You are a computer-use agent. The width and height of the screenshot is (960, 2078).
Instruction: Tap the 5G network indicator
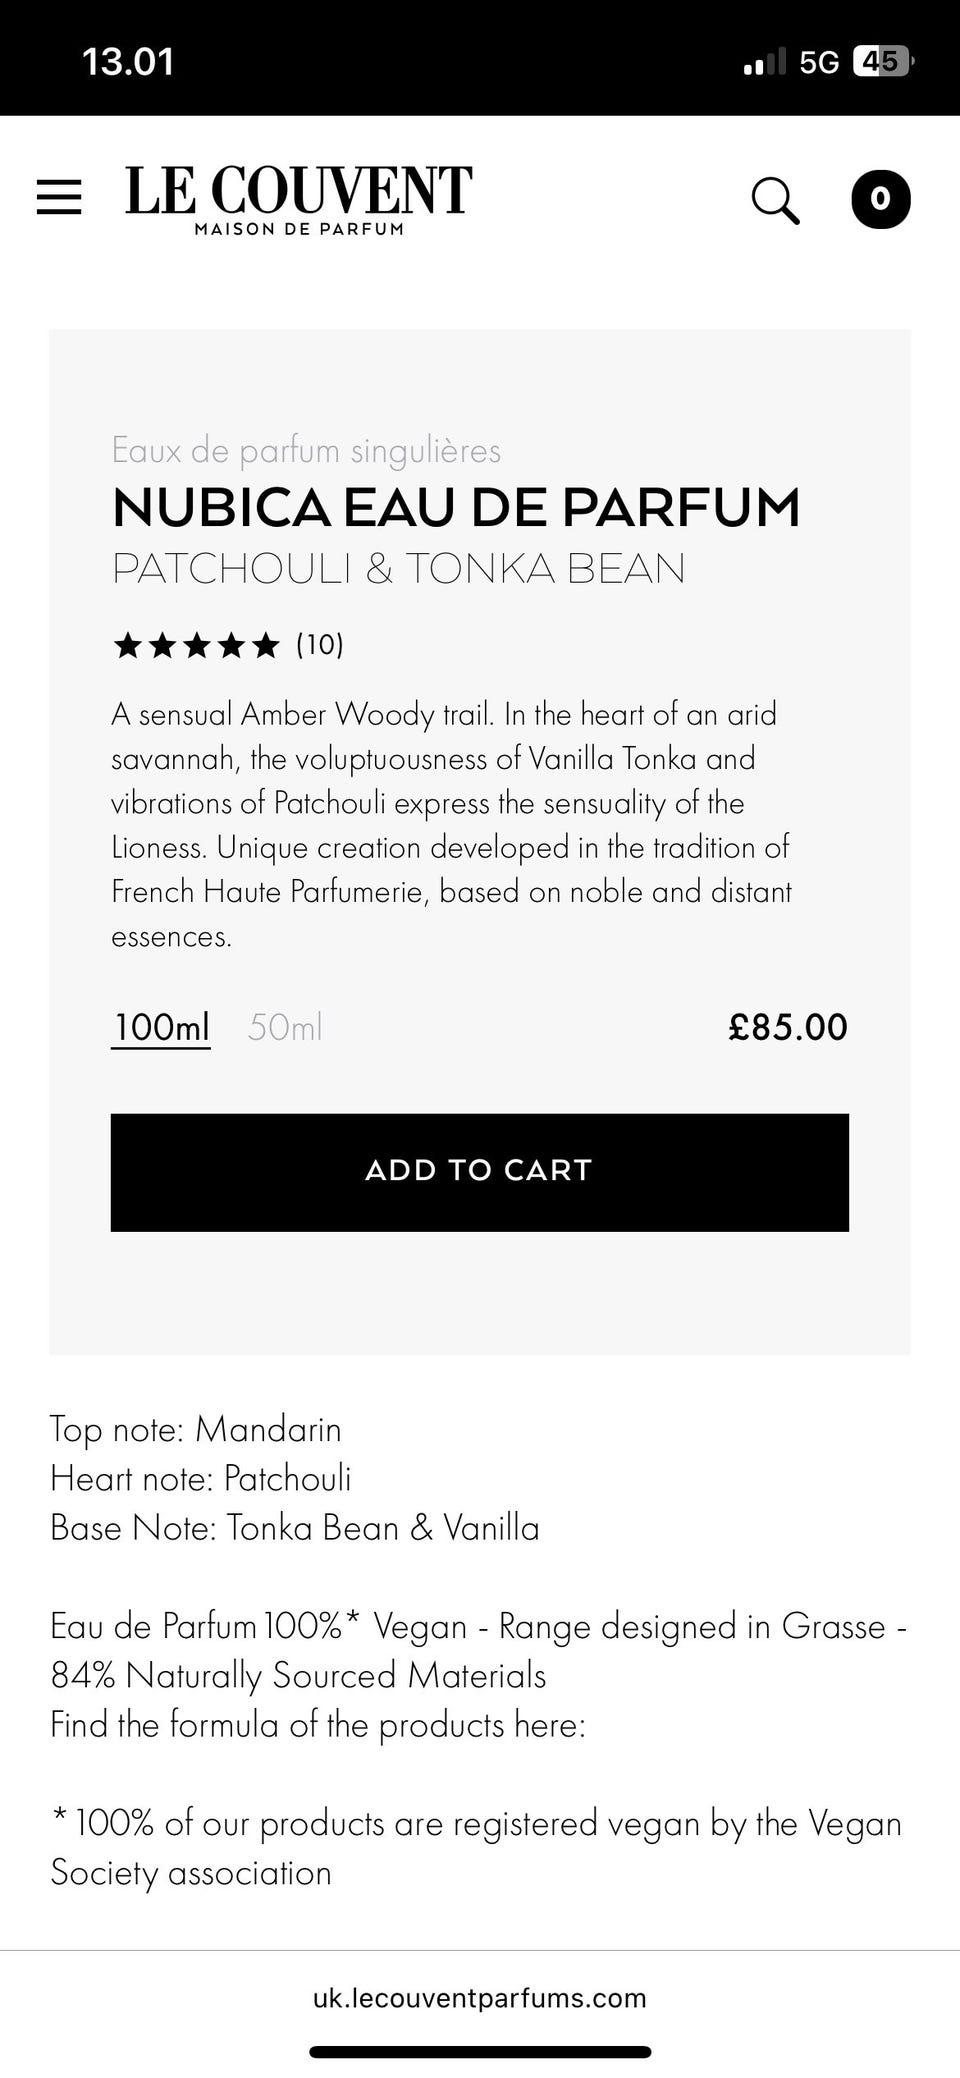click(819, 63)
